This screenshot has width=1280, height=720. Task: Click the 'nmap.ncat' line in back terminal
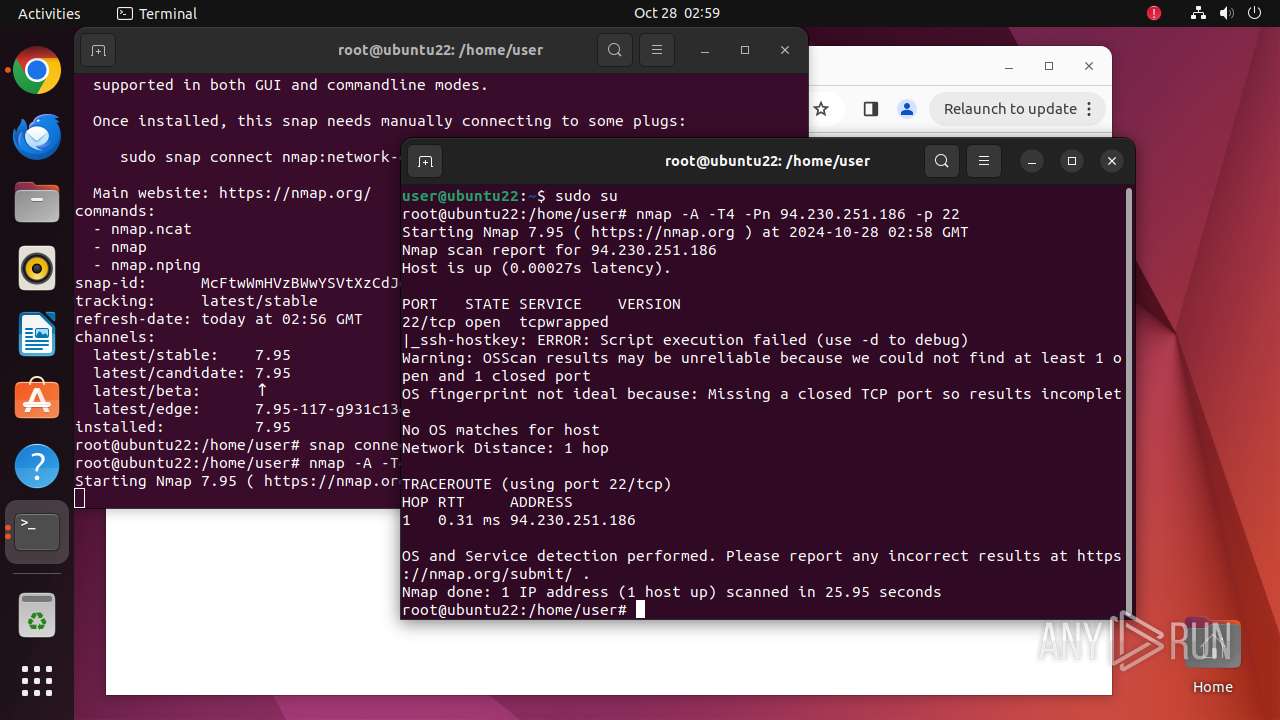142,229
